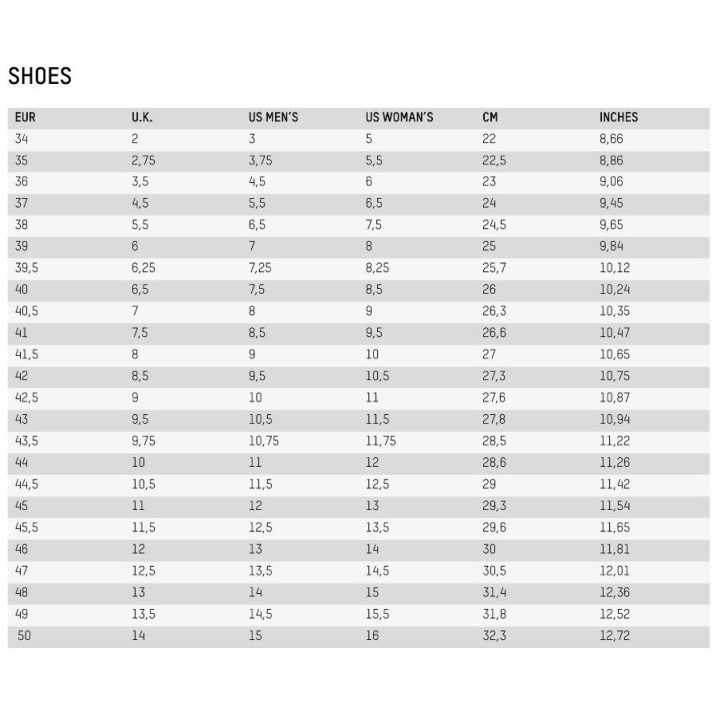Select U.K. size 9,75 cell
The height and width of the screenshot is (720, 720).
click(x=143, y=441)
